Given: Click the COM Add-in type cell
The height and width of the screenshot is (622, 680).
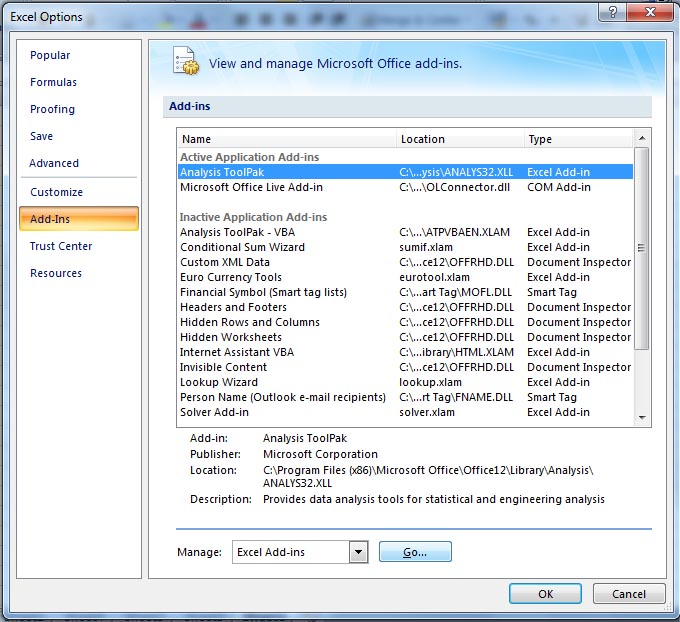Looking at the screenshot, I should pos(559,187).
